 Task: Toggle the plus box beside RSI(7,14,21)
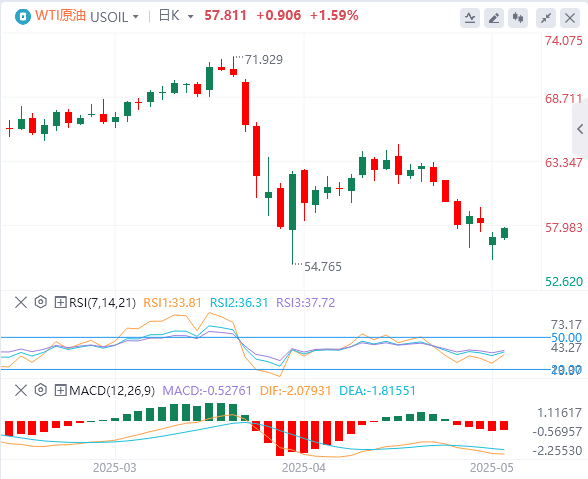click(60, 302)
